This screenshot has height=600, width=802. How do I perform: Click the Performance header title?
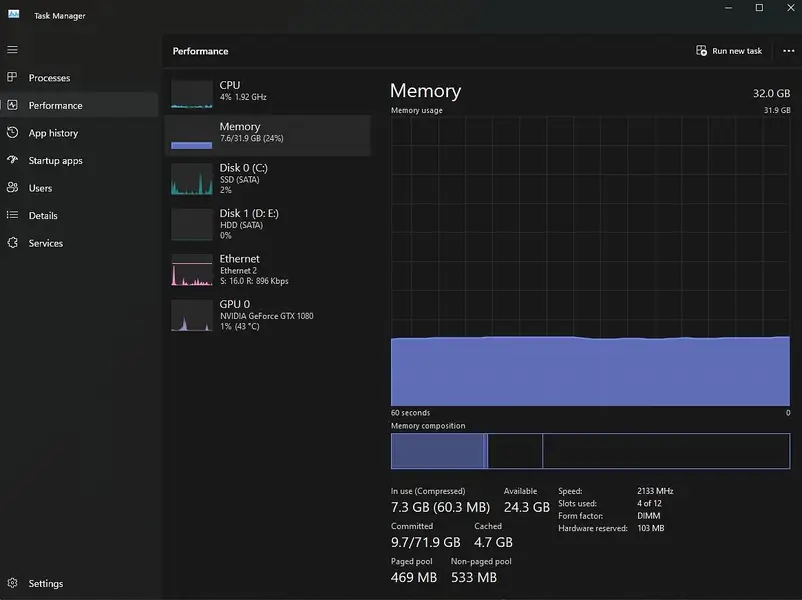click(200, 51)
